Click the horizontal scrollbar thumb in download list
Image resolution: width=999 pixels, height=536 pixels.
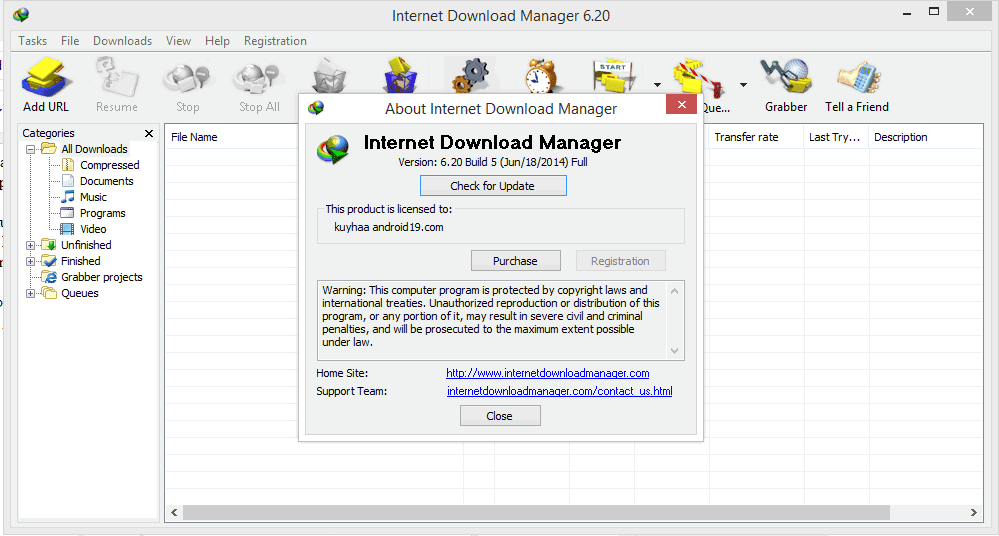click(536, 512)
